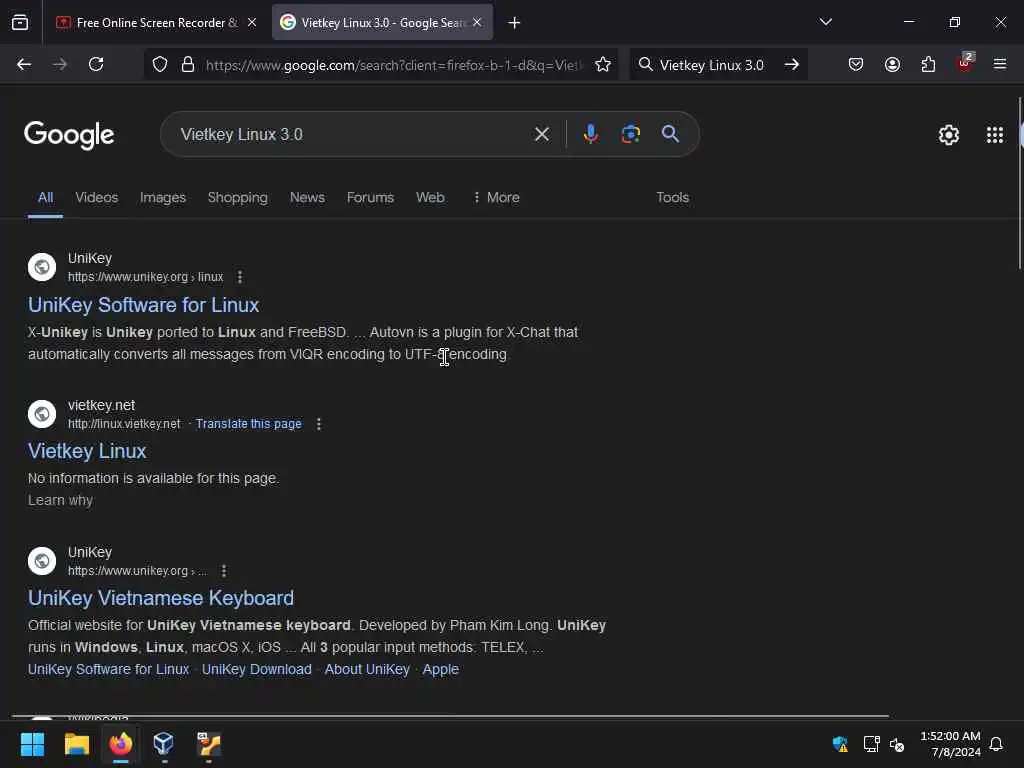This screenshot has height=768, width=1024.
Task: Open tracking protection shield icon
Action: point(160,64)
